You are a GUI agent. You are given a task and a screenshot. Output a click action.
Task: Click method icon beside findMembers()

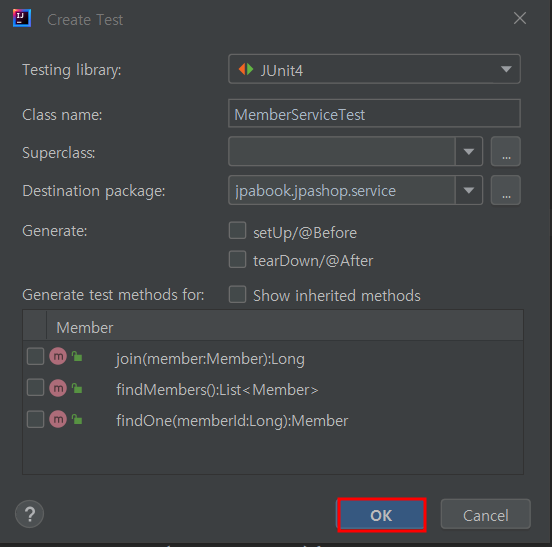click(x=58, y=388)
